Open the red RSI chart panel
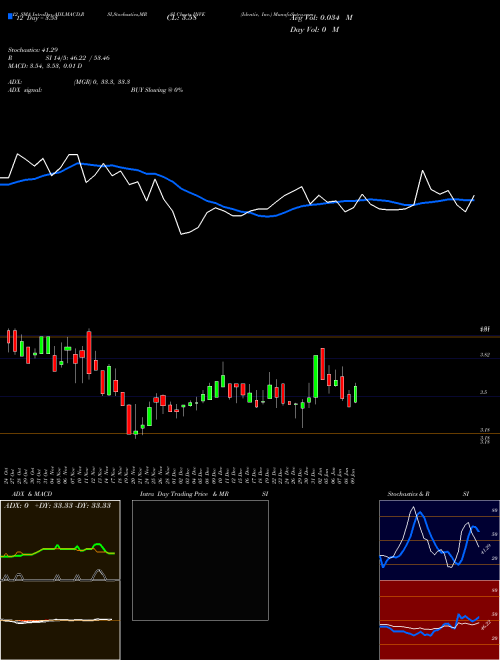 (x=439, y=620)
